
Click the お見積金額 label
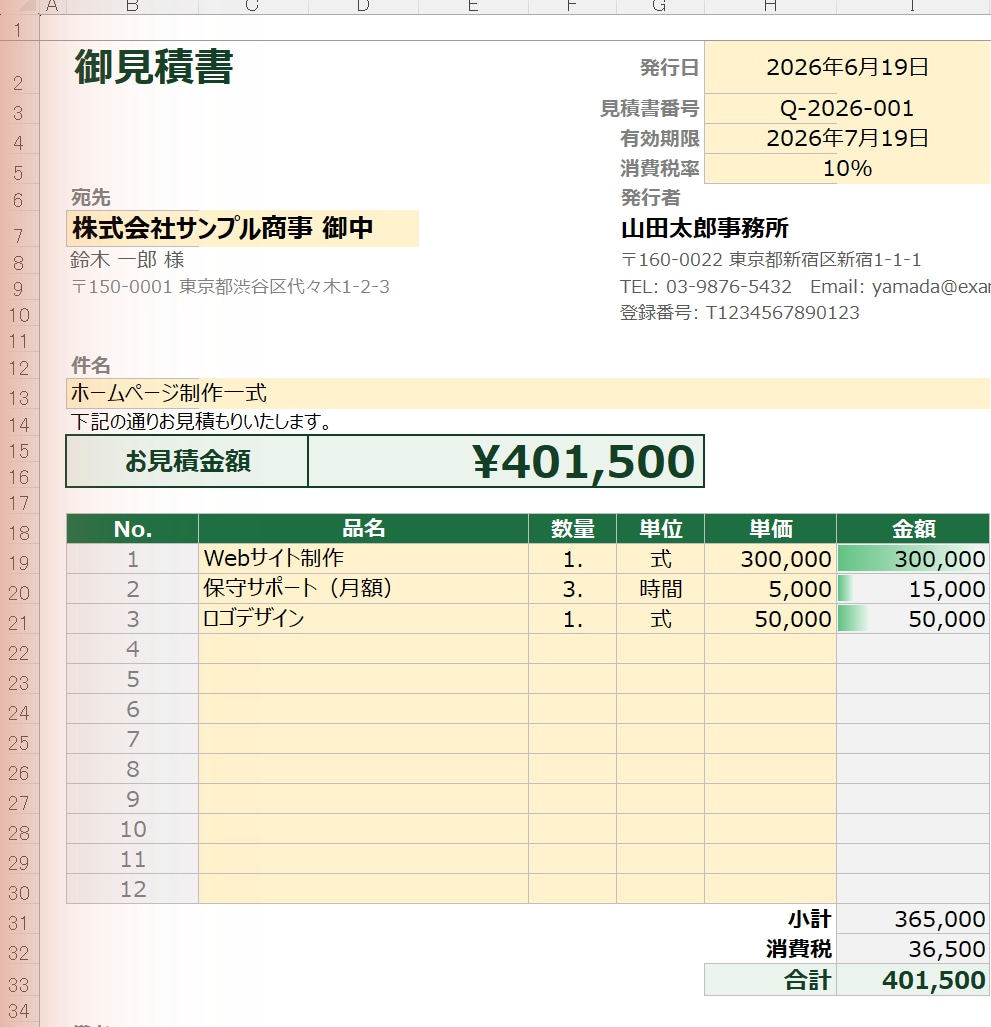187,461
